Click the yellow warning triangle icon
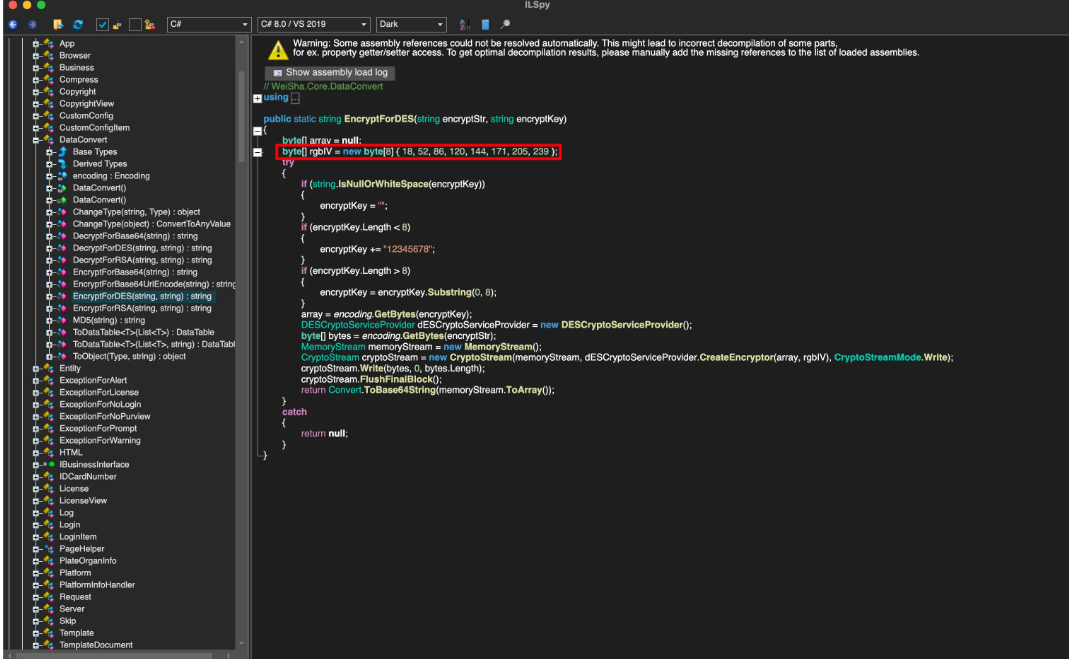Screen dimensions: 1069x659 277,50
